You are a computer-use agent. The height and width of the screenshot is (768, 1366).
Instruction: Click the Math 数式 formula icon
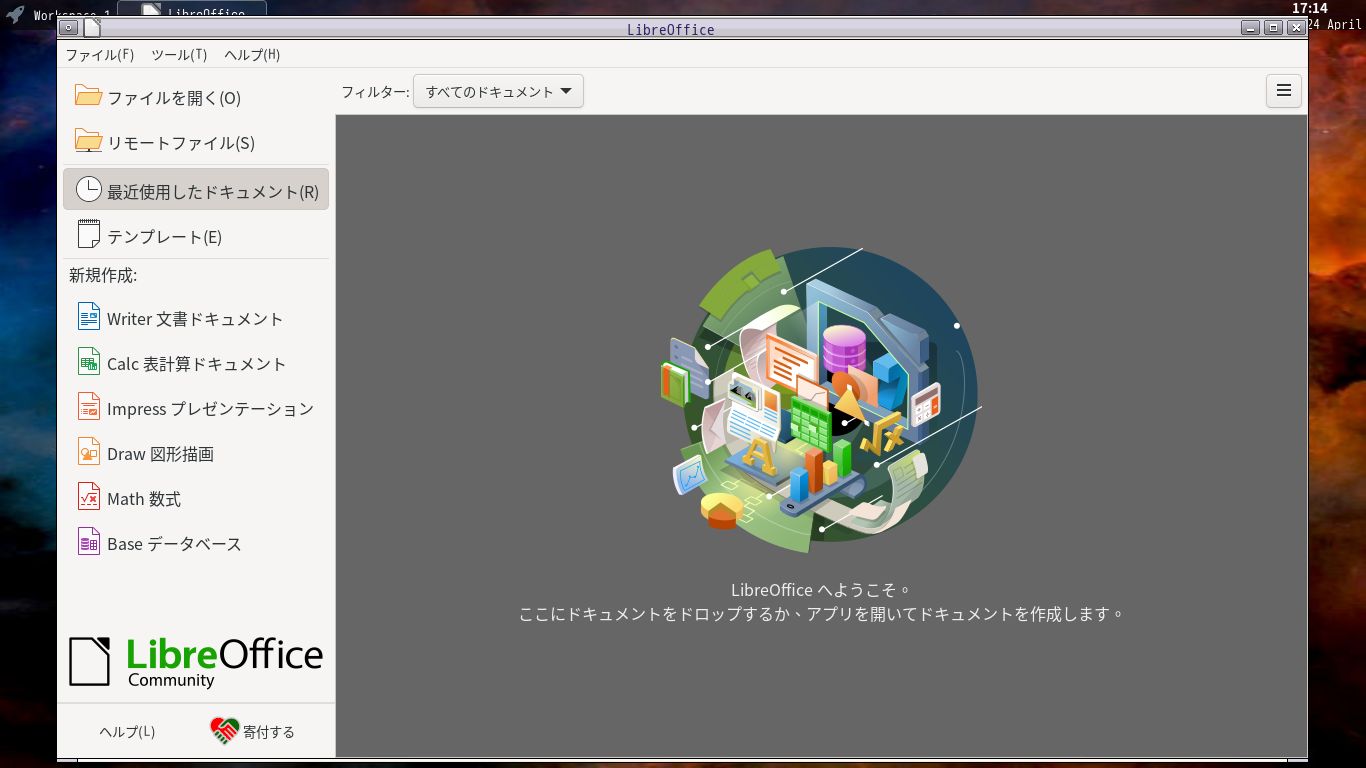click(89, 498)
